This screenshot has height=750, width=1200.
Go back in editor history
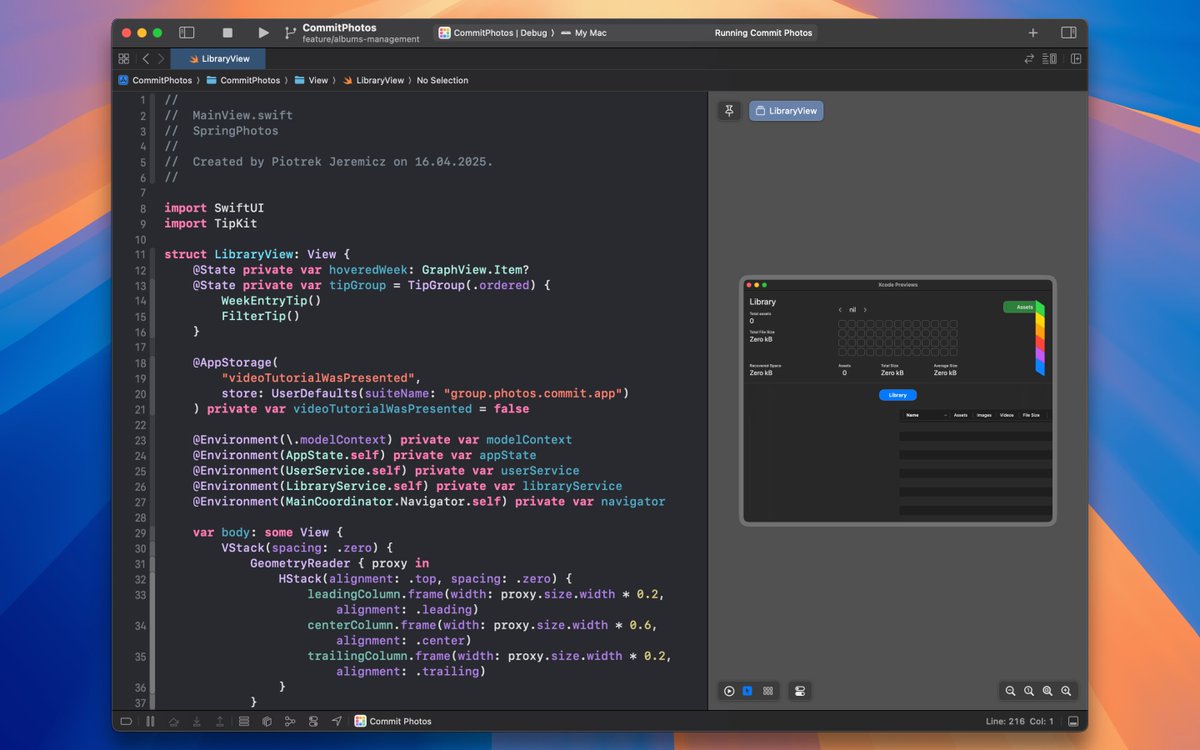click(145, 59)
